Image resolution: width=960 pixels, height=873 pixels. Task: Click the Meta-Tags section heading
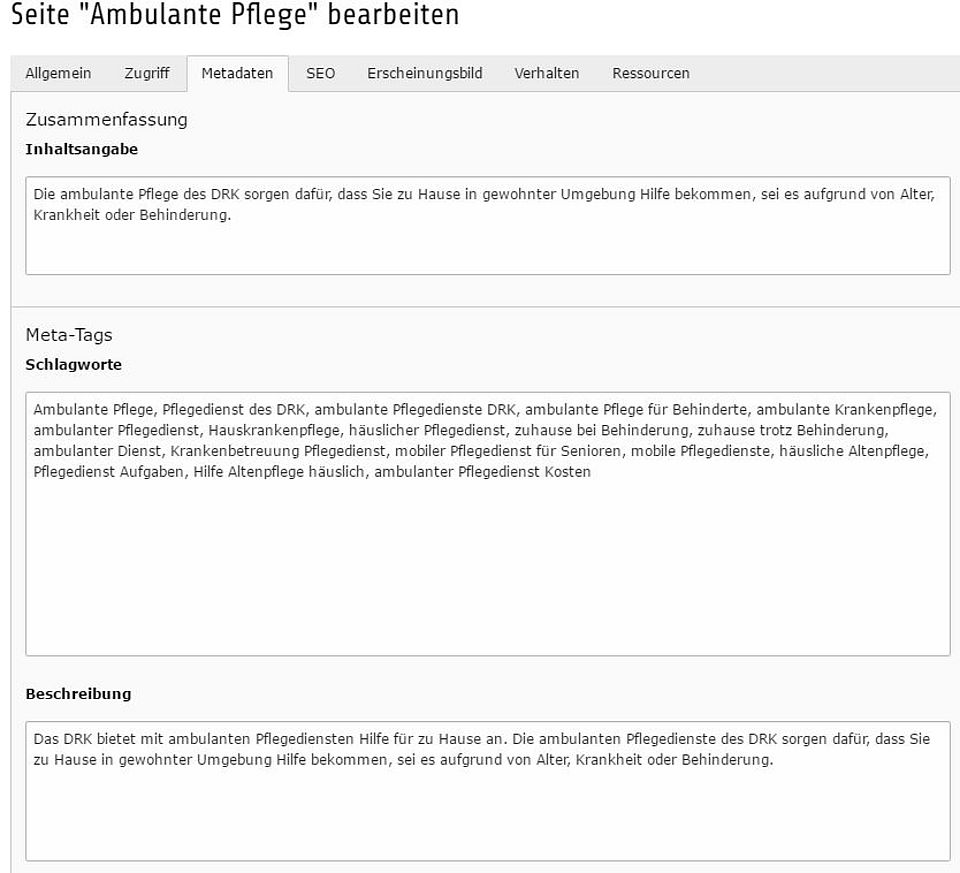point(69,335)
